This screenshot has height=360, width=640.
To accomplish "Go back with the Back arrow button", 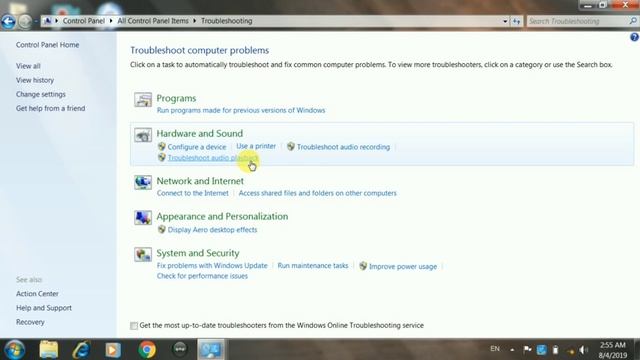I will click(x=8, y=21).
